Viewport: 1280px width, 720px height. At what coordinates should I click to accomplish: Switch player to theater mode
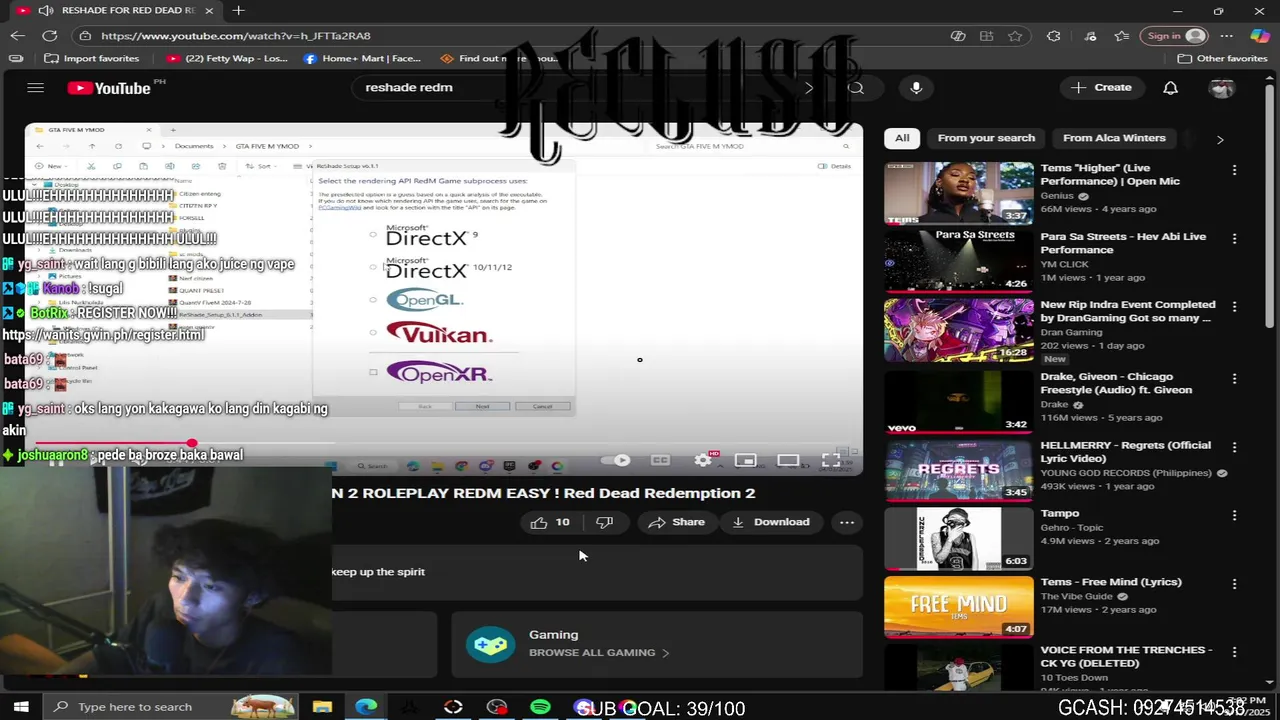[x=788, y=460]
